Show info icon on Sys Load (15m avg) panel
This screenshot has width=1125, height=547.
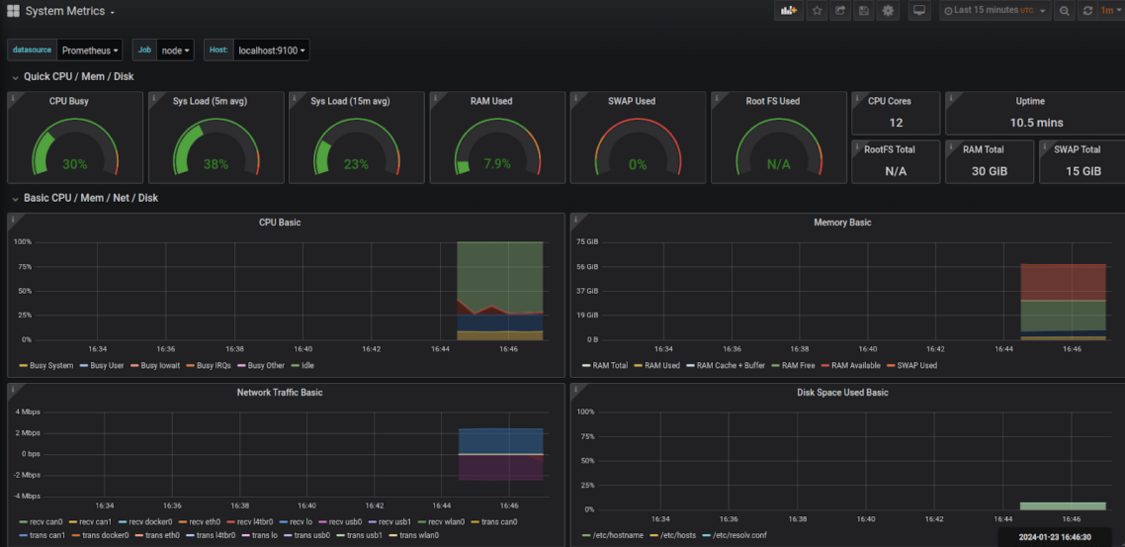coord(294,98)
